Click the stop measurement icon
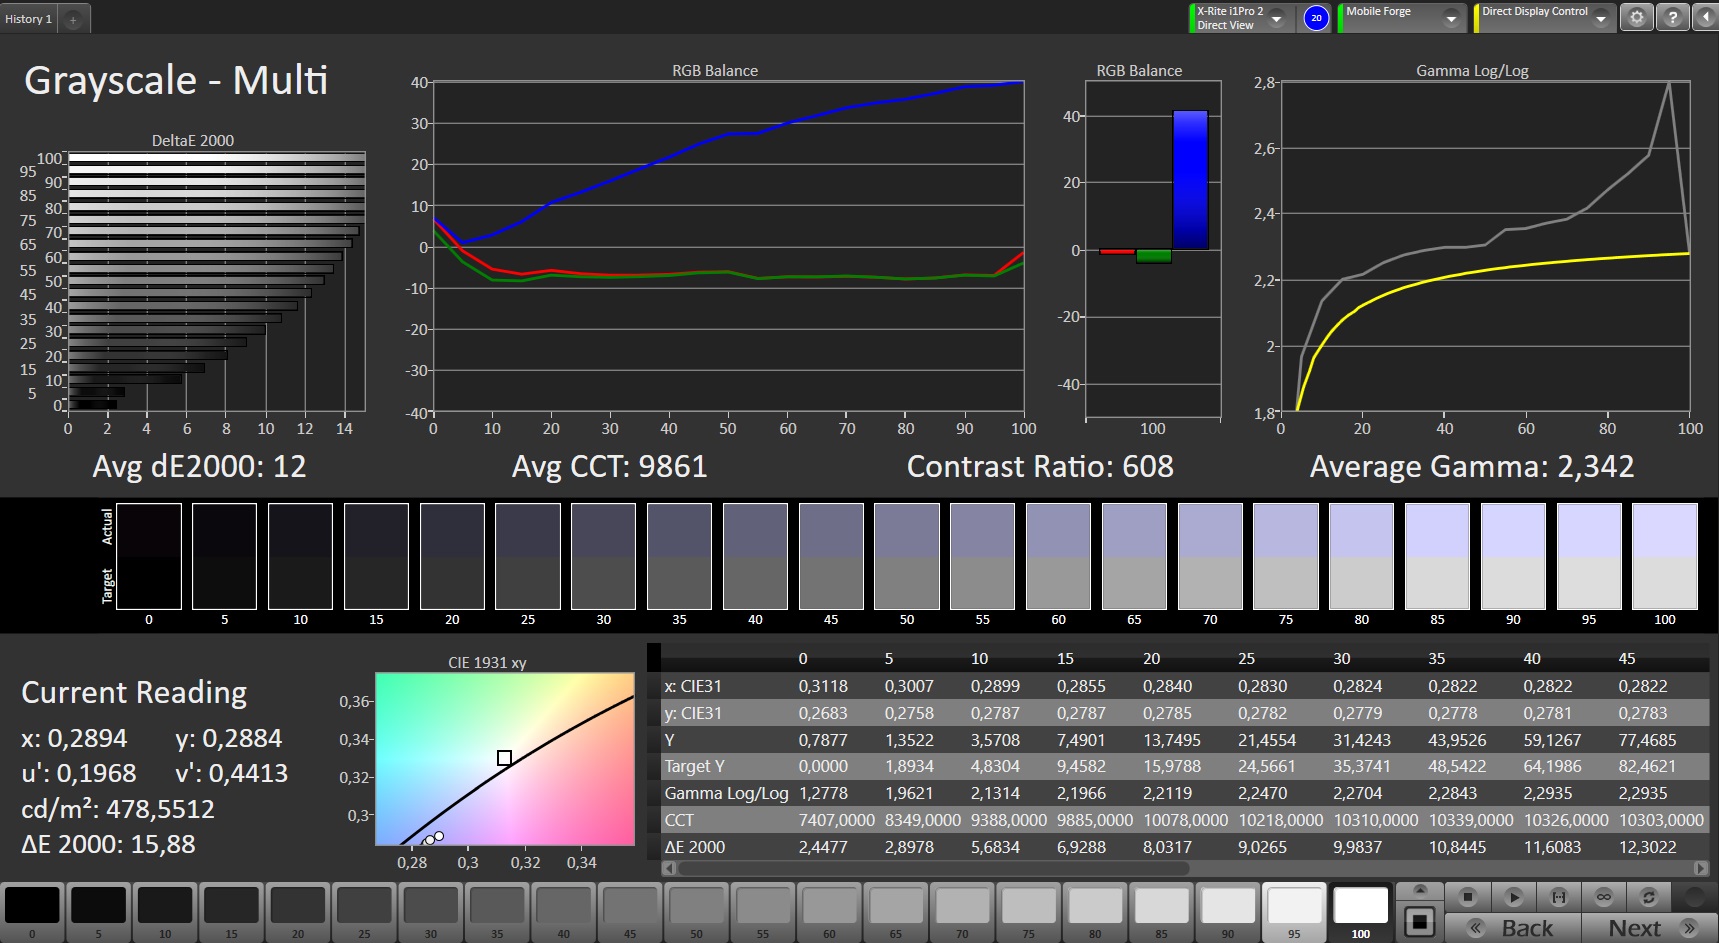 [1467, 897]
